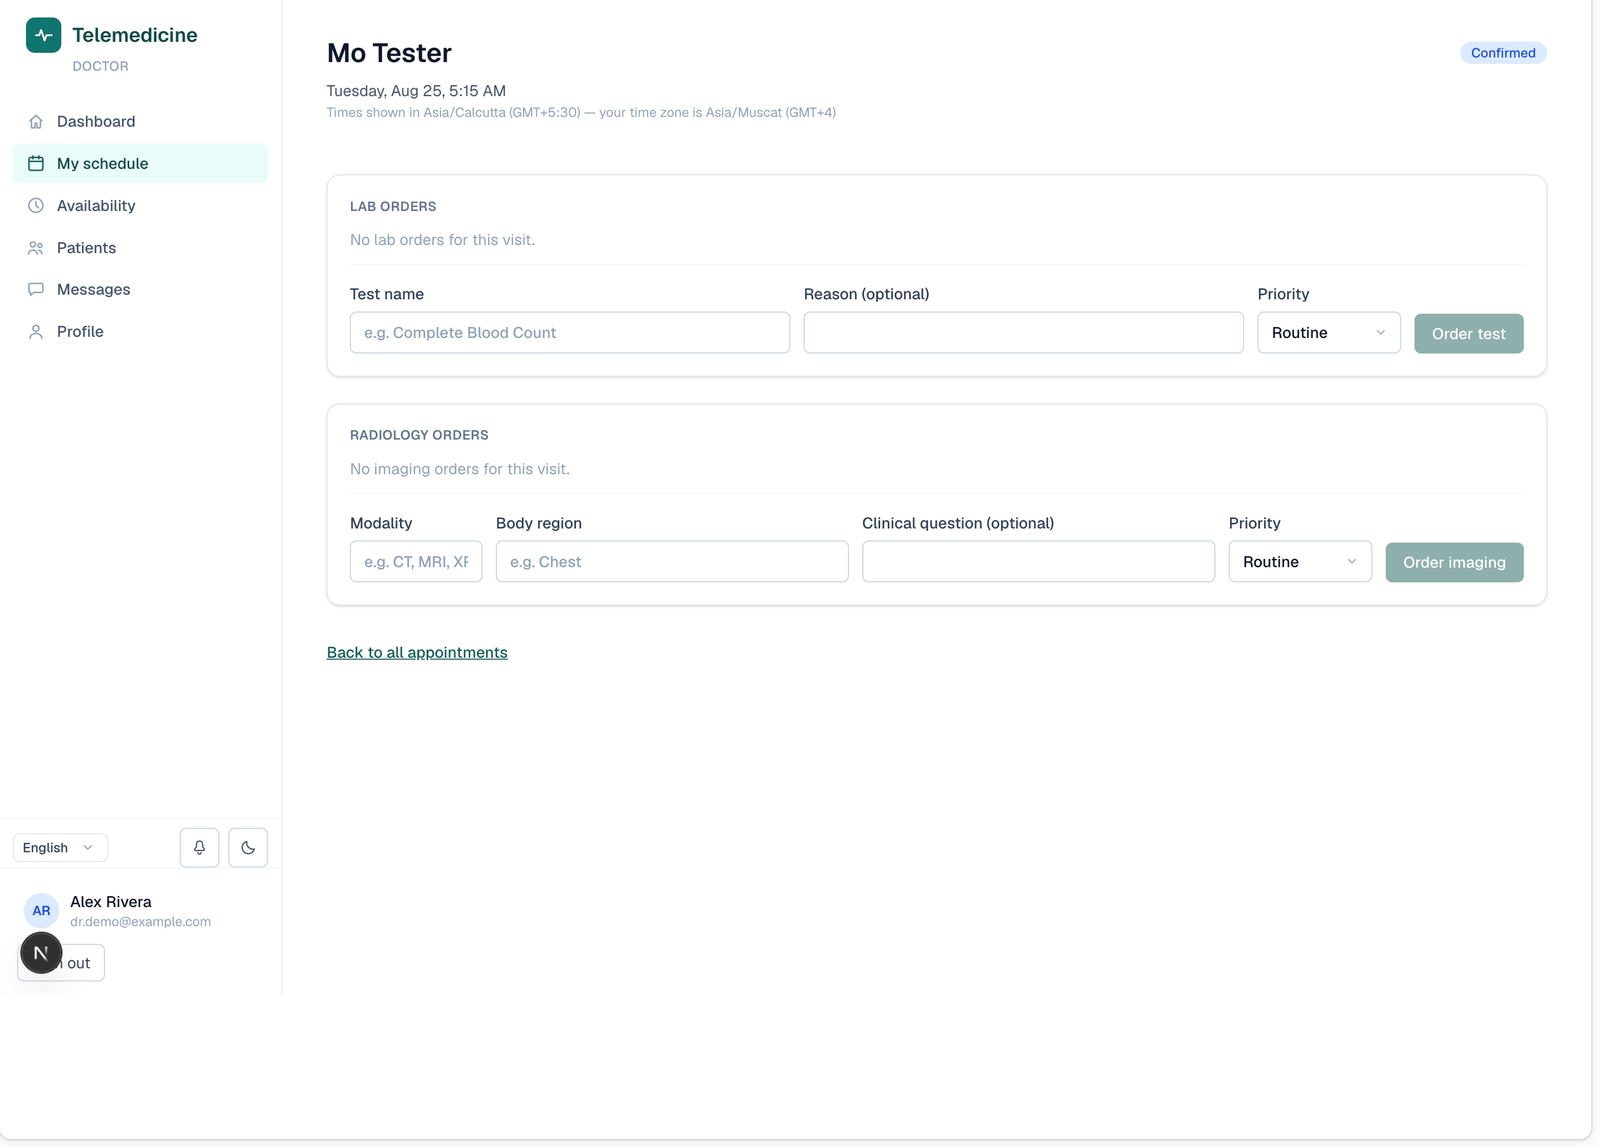Click the AR user avatar
The height and width of the screenshot is (1147, 1600).
[41, 911]
